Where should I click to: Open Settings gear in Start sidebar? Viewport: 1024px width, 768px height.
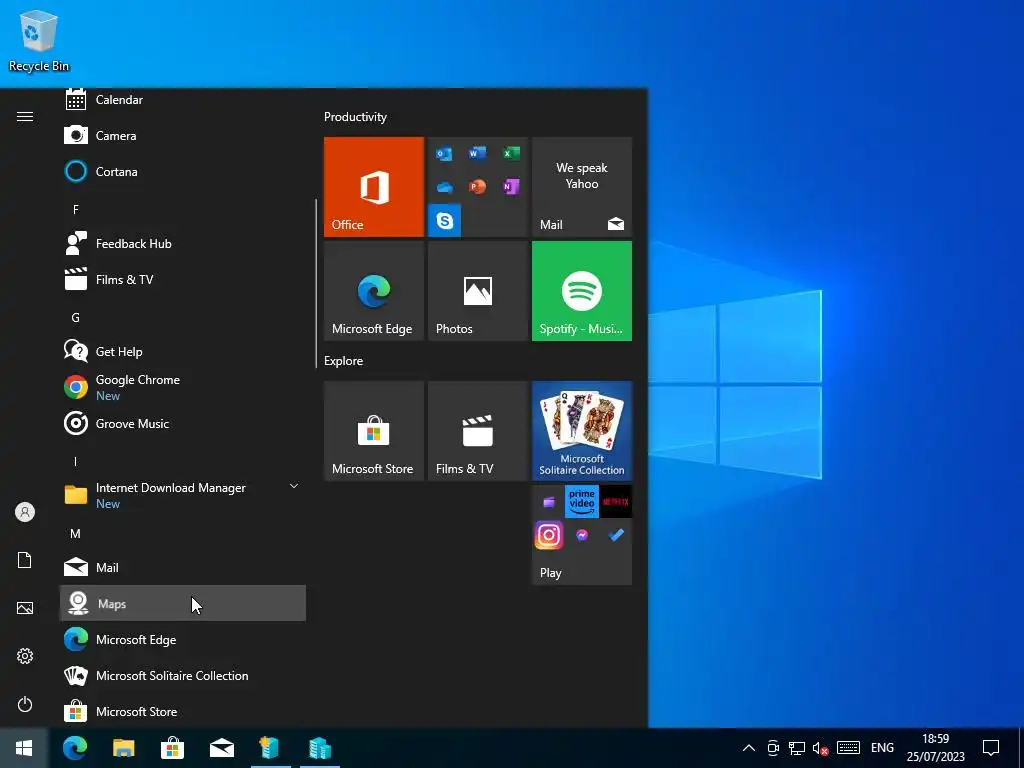[x=25, y=656]
